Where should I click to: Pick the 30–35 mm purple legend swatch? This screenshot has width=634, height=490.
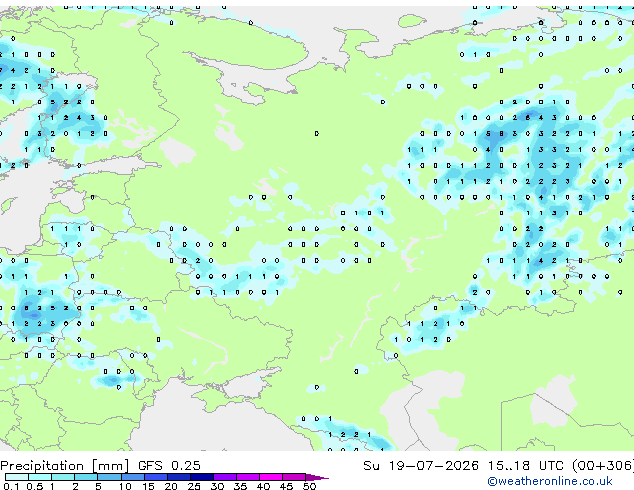[x=225, y=477]
